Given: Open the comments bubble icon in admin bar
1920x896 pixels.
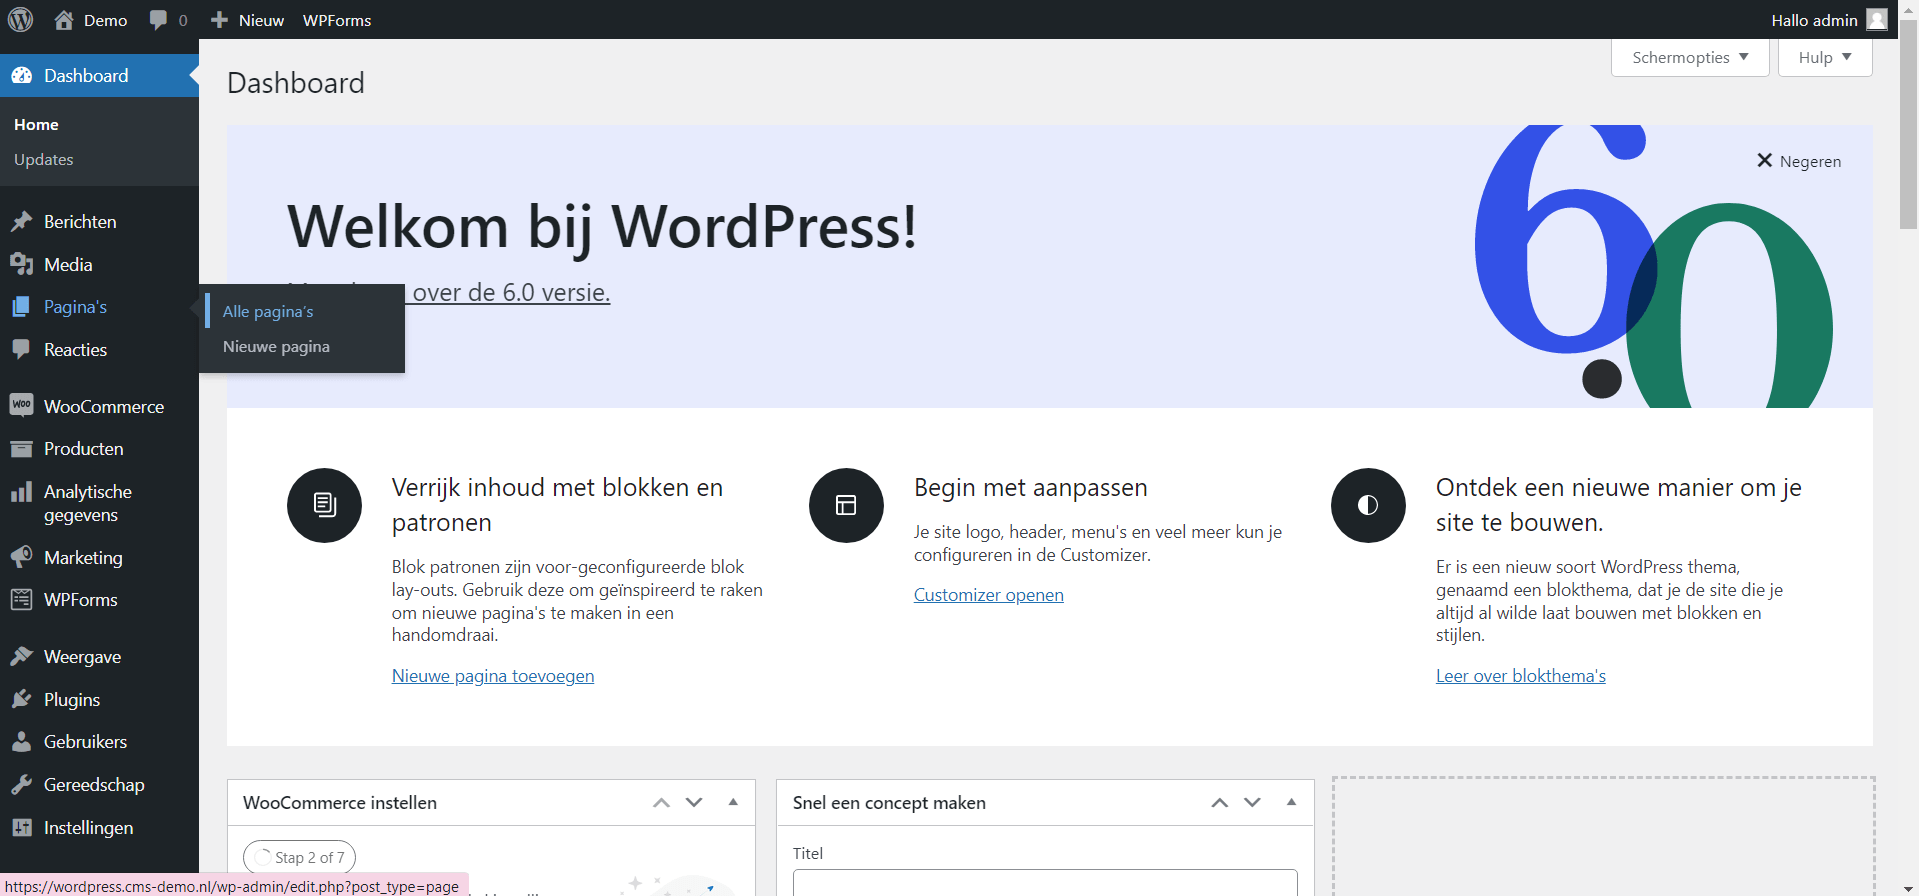Looking at the screenshot, I should [x=158, y=20].
